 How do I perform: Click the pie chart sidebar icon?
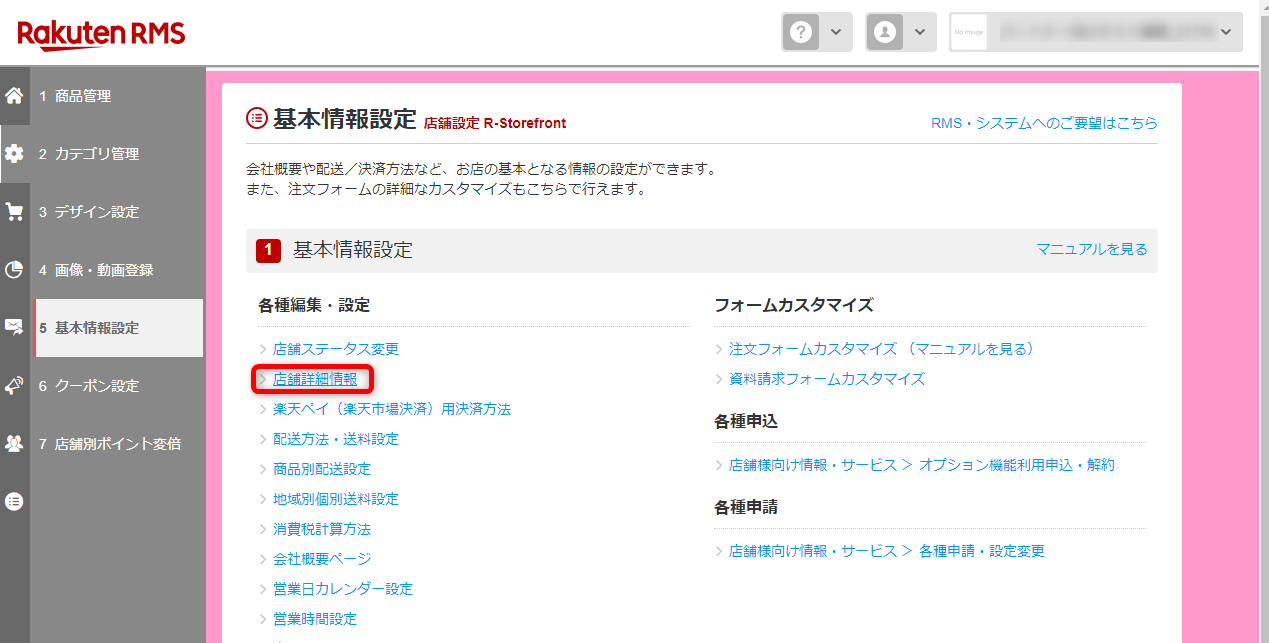point(14,270)
